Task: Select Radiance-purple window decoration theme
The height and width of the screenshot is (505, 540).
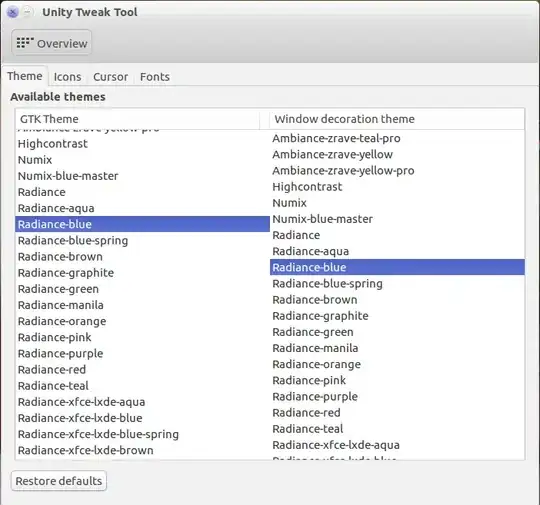Action: pyautogui.click(x=397, y=396)
